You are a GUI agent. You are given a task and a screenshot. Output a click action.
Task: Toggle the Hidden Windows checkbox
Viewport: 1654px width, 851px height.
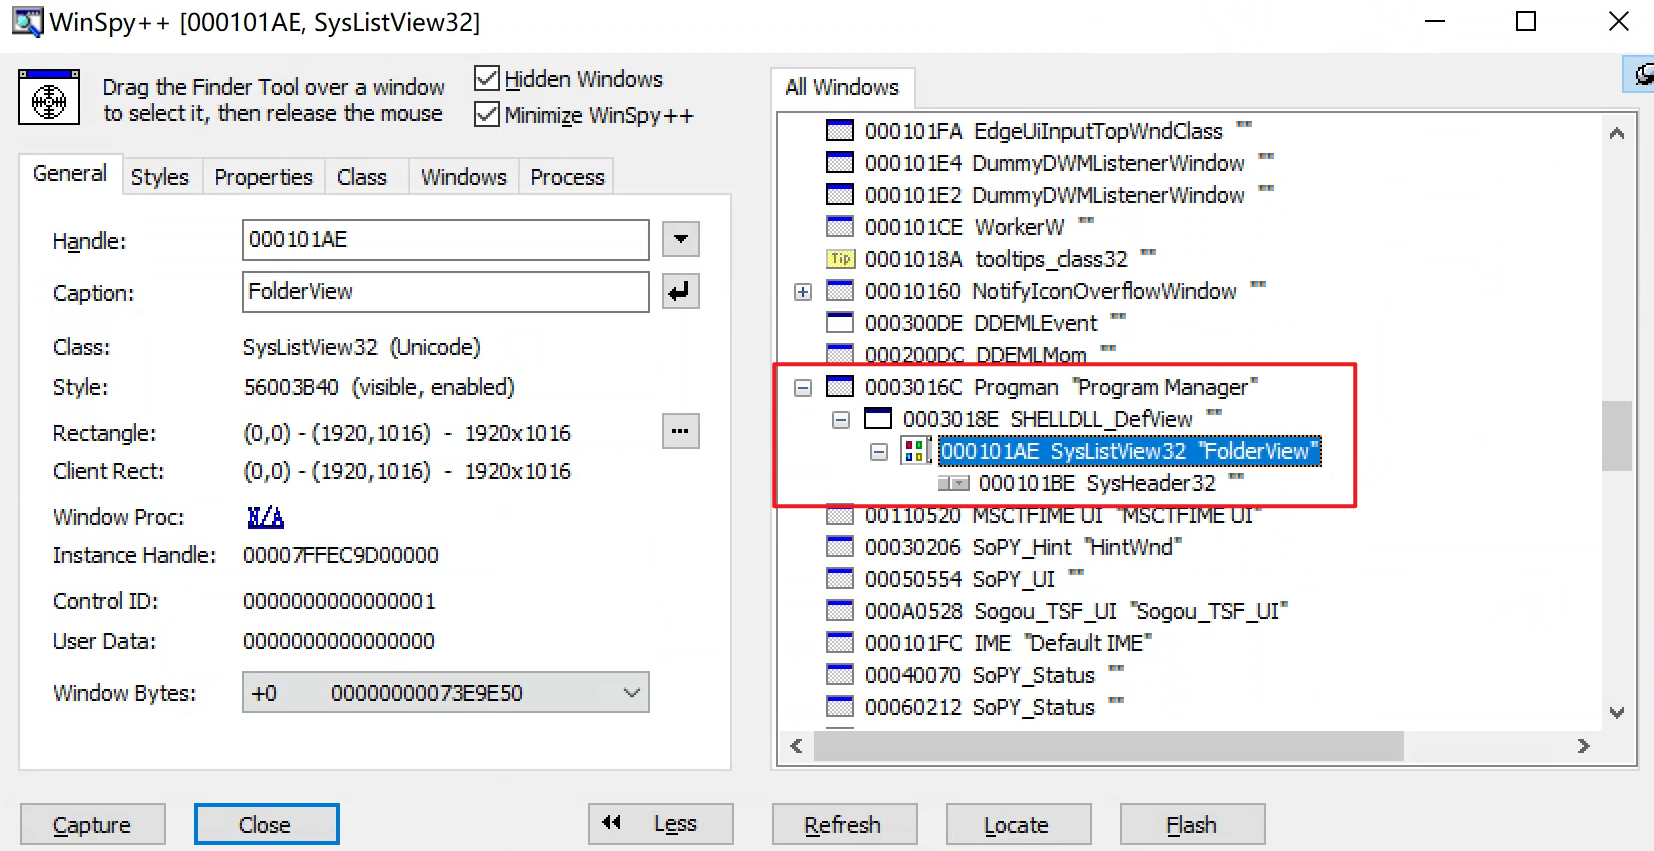(487, 78)
